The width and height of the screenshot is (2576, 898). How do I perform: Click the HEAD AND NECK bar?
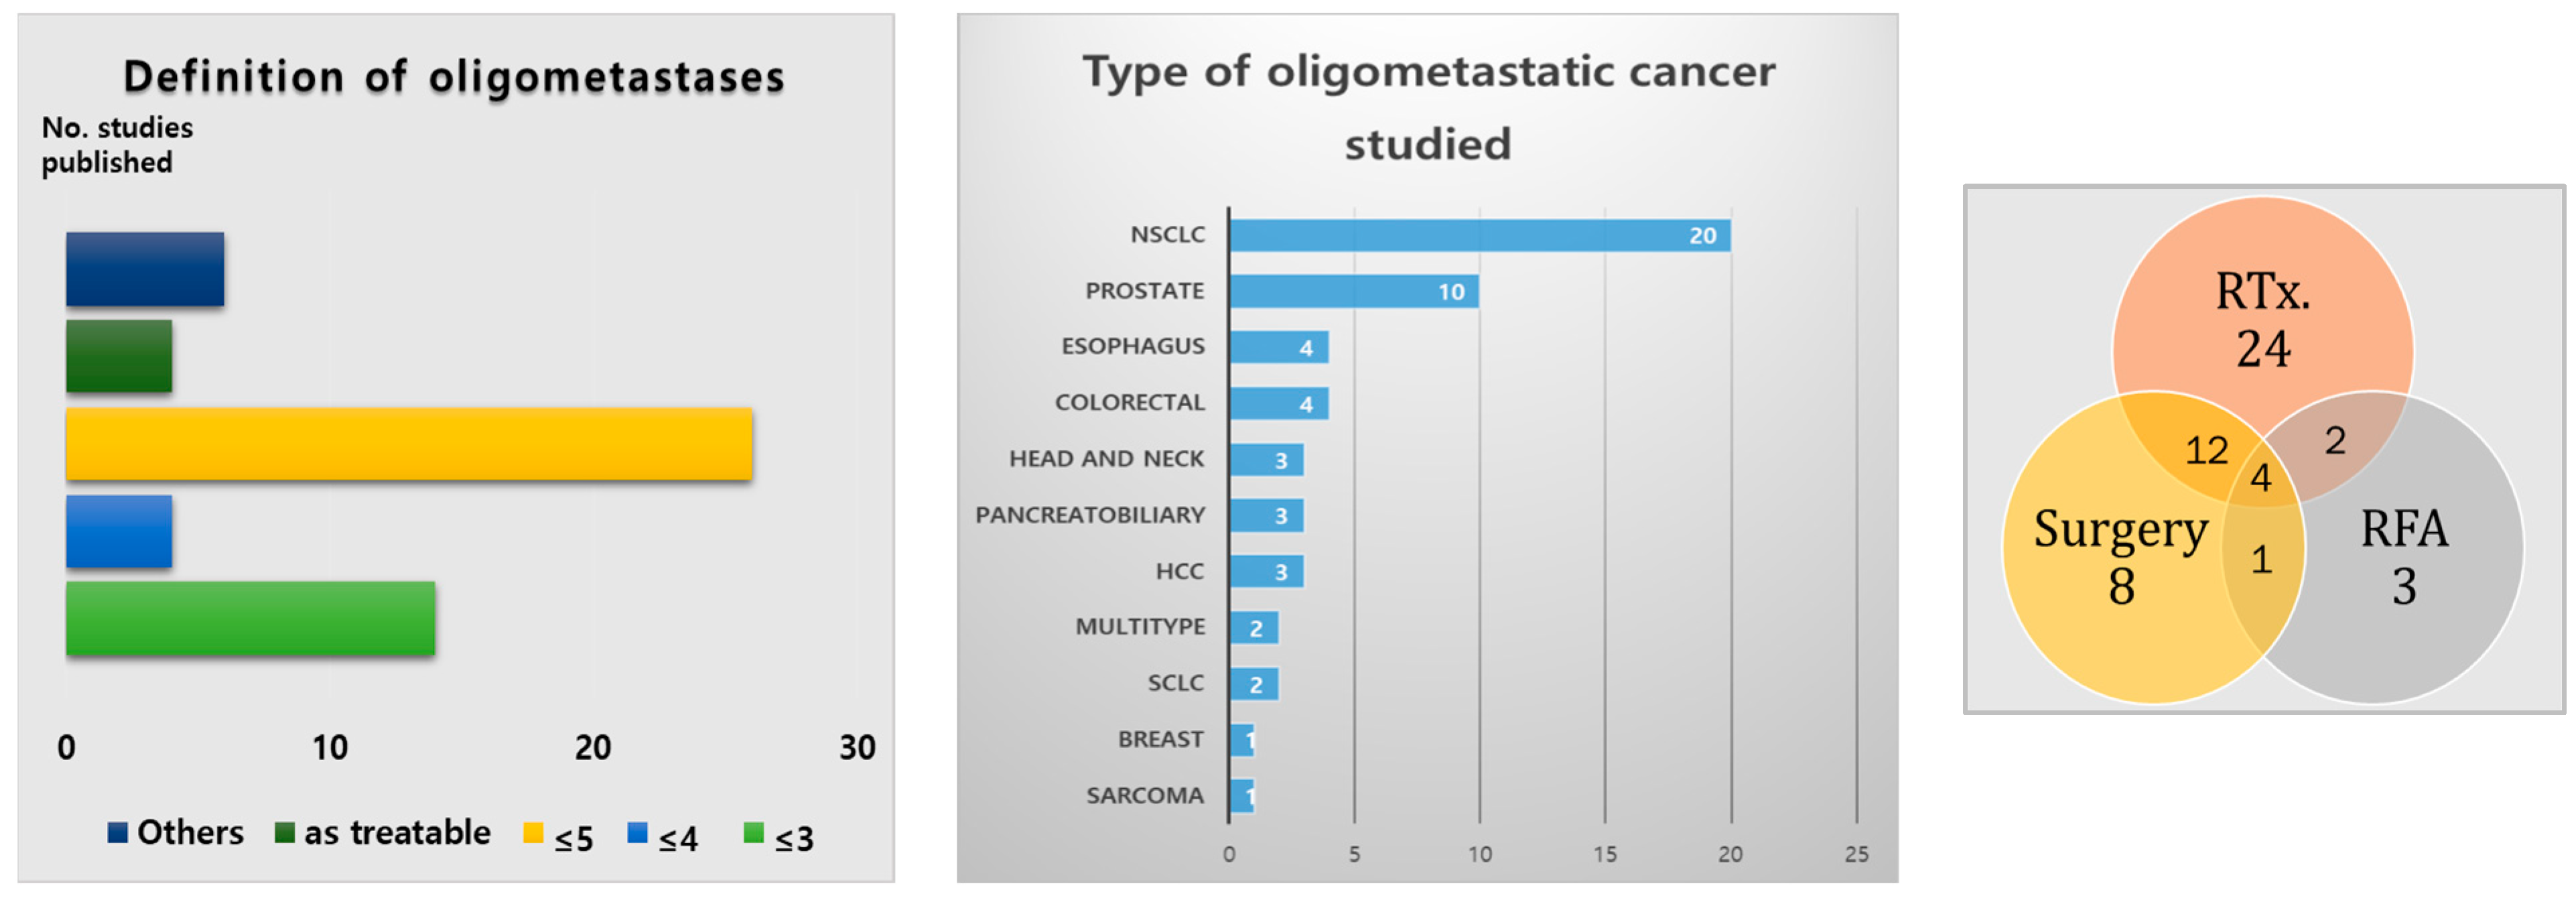1266,460
